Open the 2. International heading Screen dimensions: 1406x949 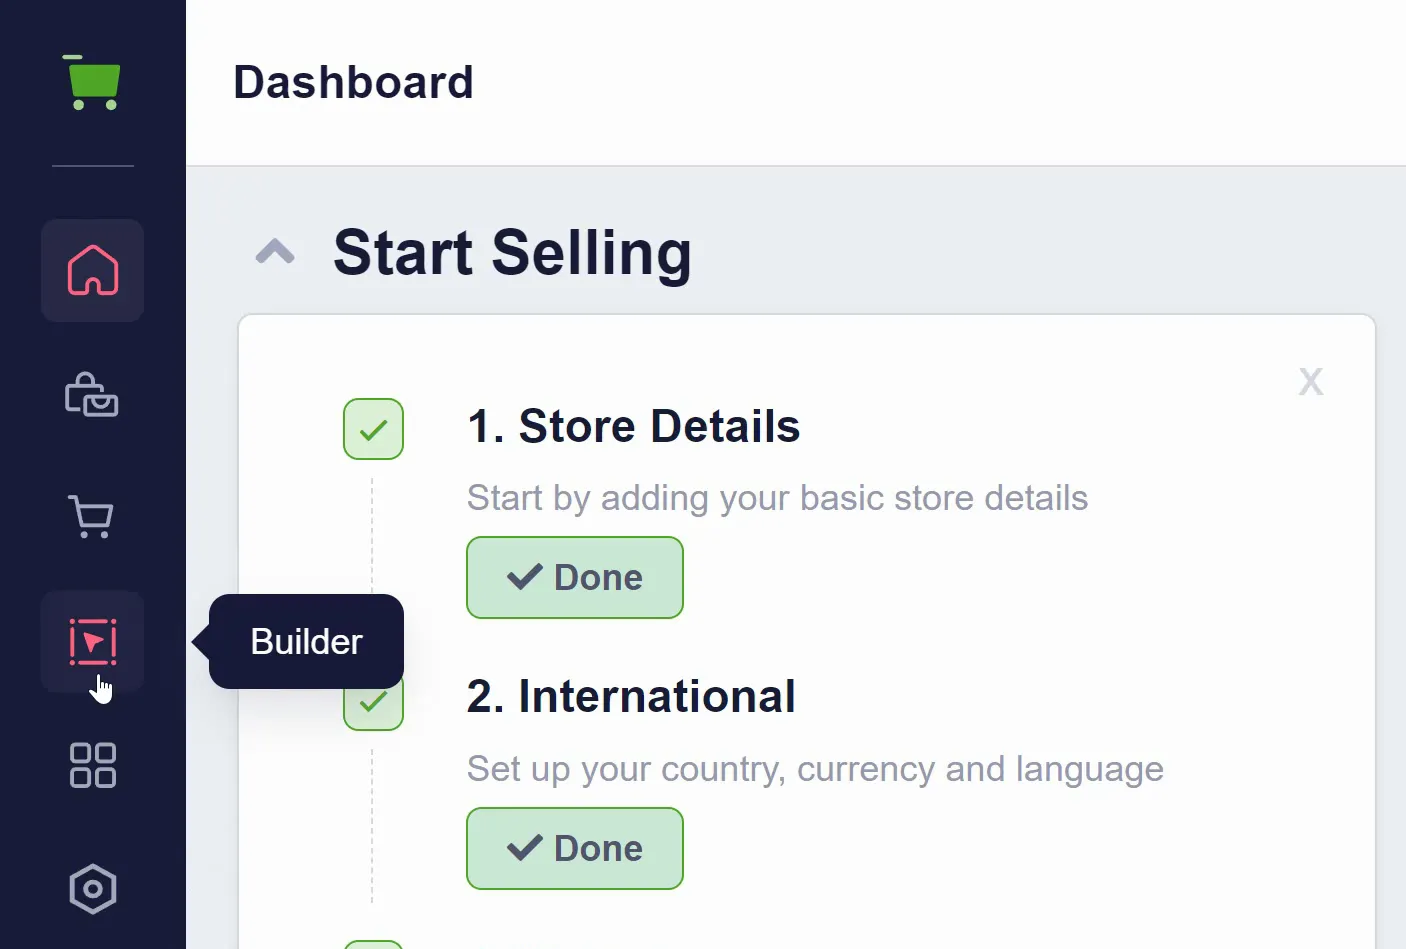[631, 696]
